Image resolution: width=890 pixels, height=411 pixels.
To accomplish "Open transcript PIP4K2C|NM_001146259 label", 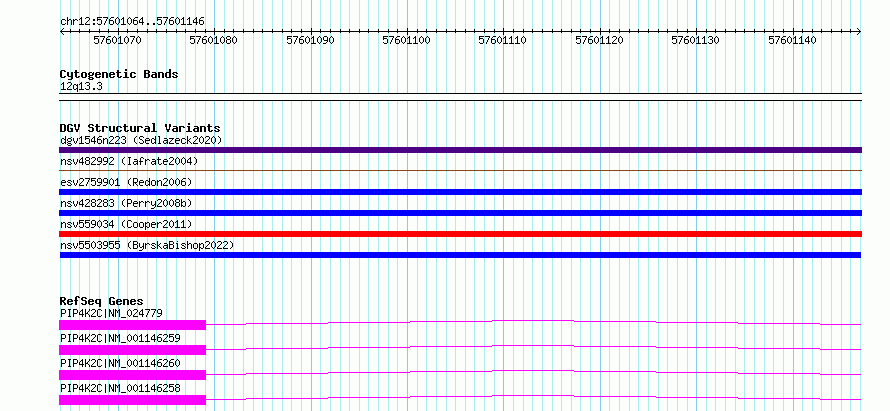I will 120,338.
